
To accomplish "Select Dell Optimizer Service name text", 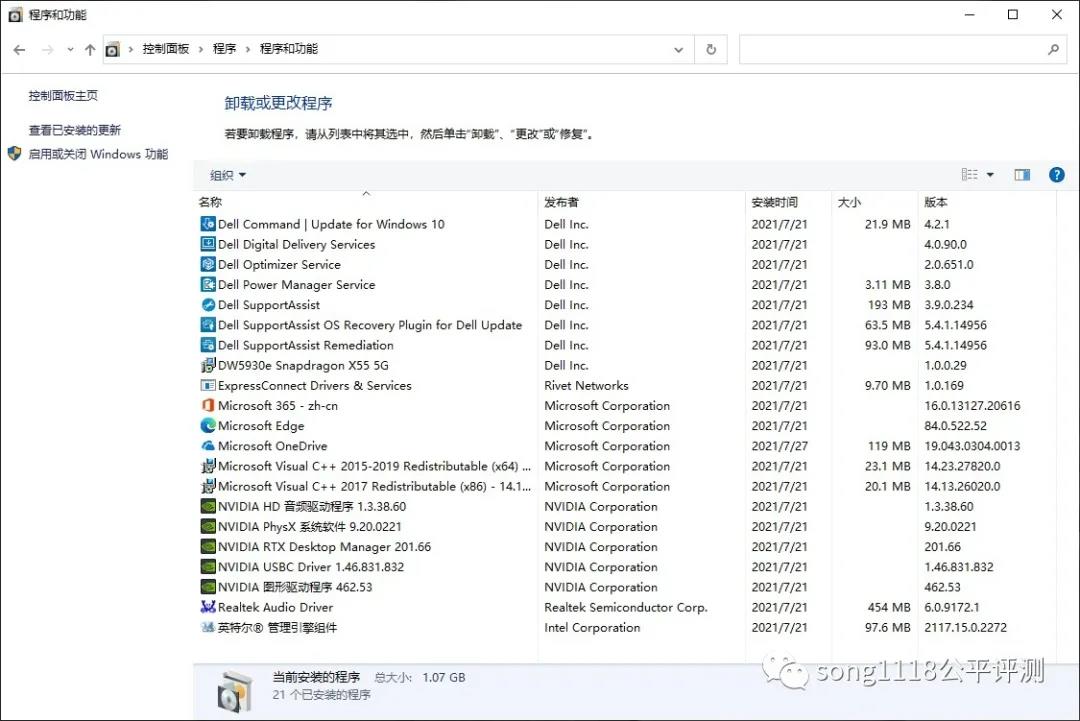I will 279,264.
